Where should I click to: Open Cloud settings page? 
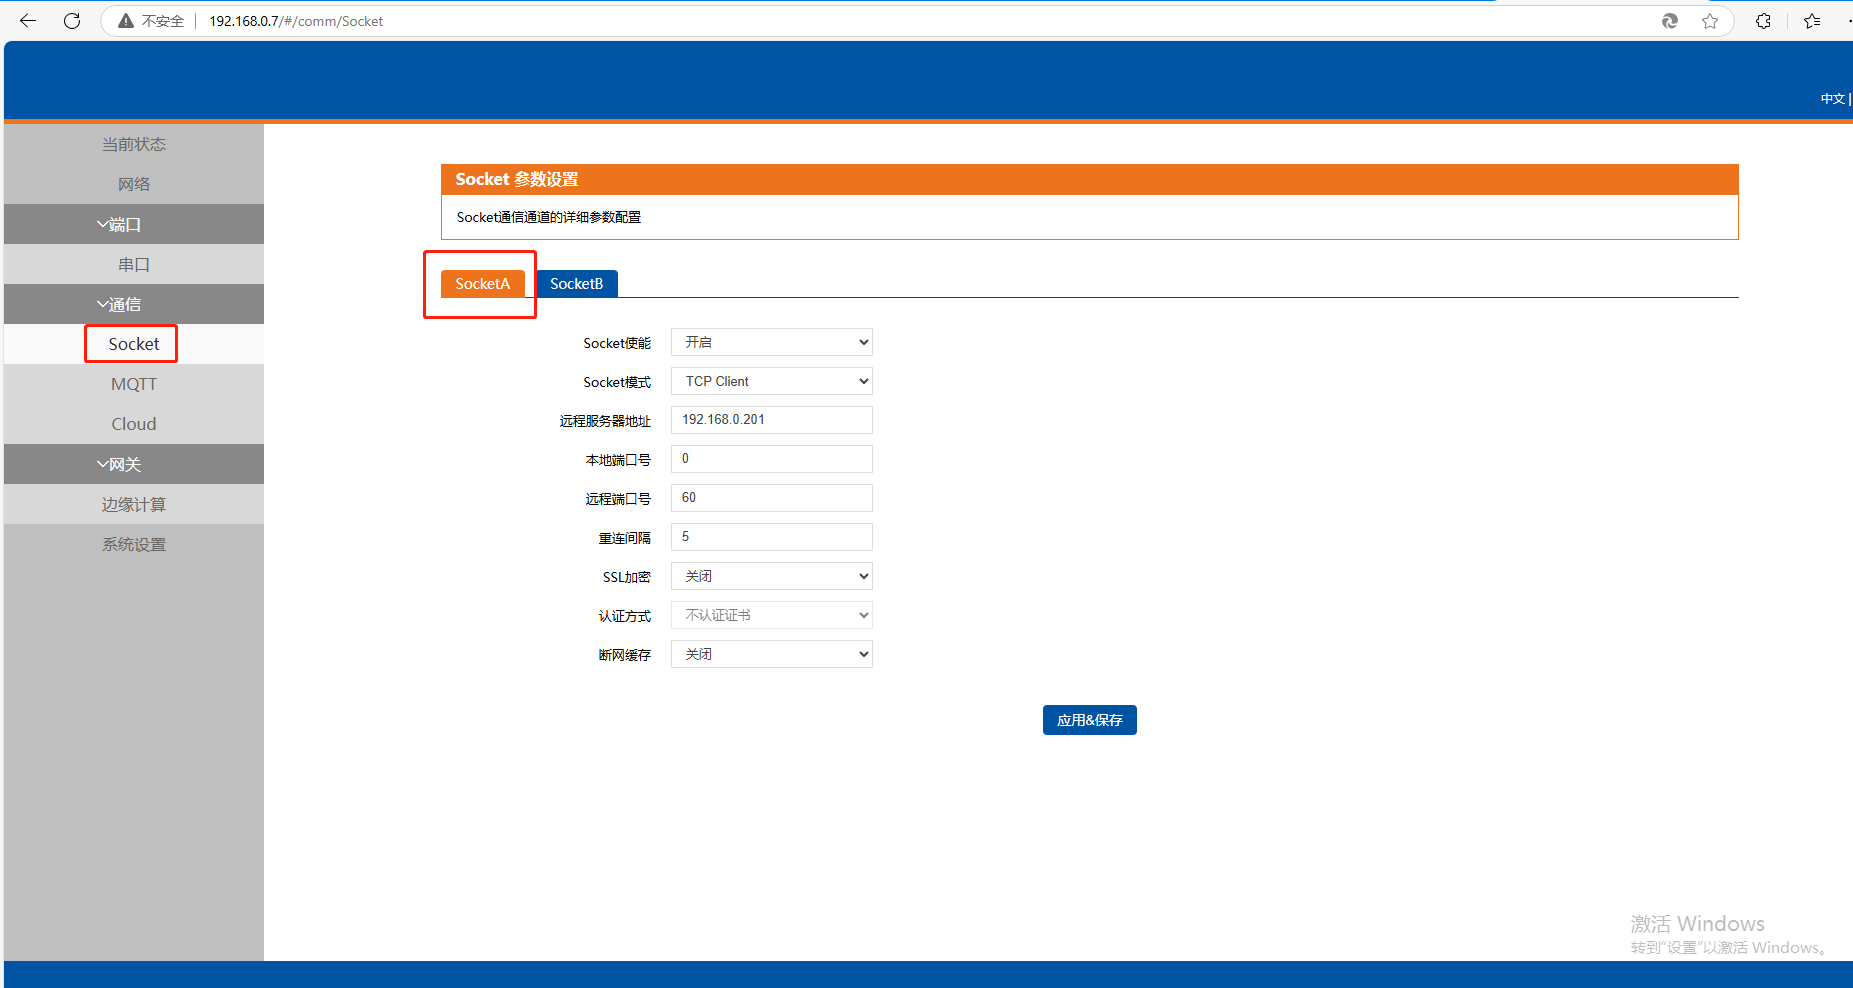click(x=134, y=424)
